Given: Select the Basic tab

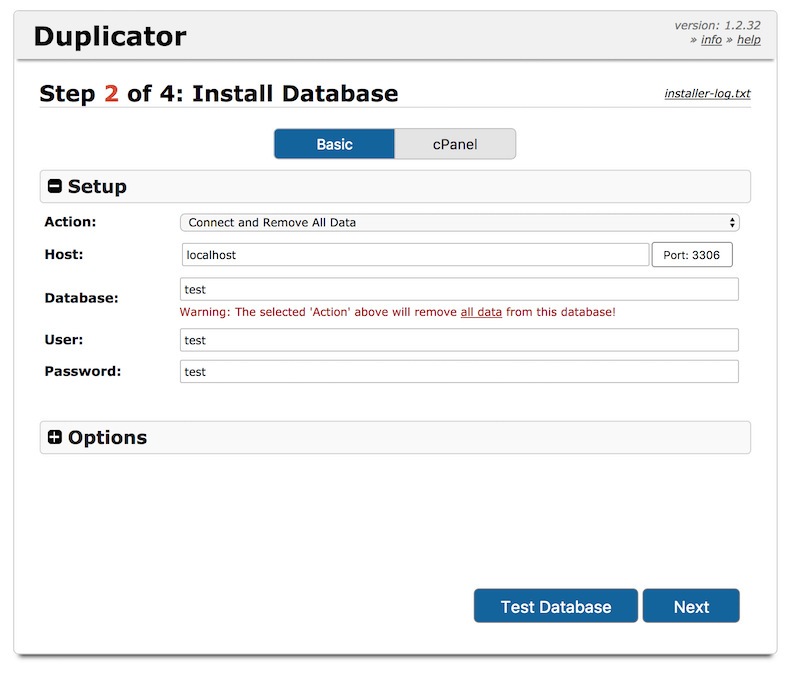Looking at the screenshot, I should (334, 144).
